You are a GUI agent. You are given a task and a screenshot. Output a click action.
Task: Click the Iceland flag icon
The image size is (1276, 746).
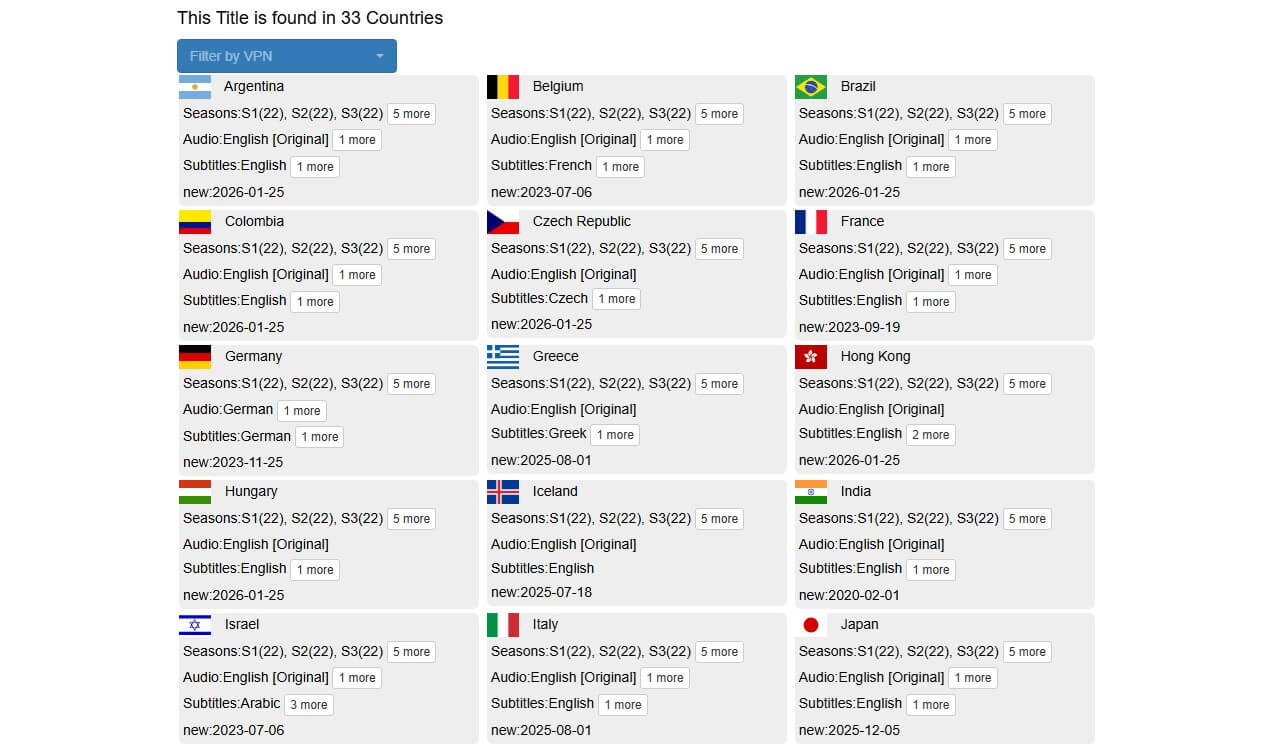click(x=503, y=492)
